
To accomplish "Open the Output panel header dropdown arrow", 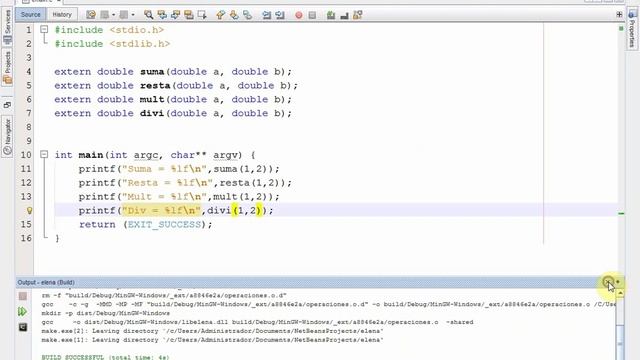I will (x=618, y=282).
